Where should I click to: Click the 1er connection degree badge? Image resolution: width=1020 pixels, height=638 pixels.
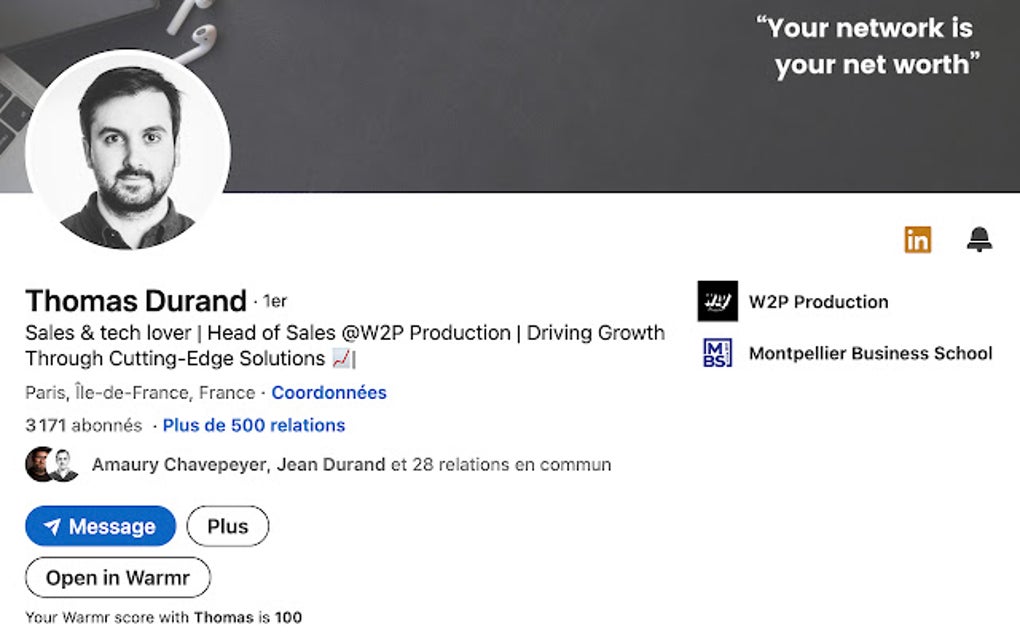coord(274,301)
